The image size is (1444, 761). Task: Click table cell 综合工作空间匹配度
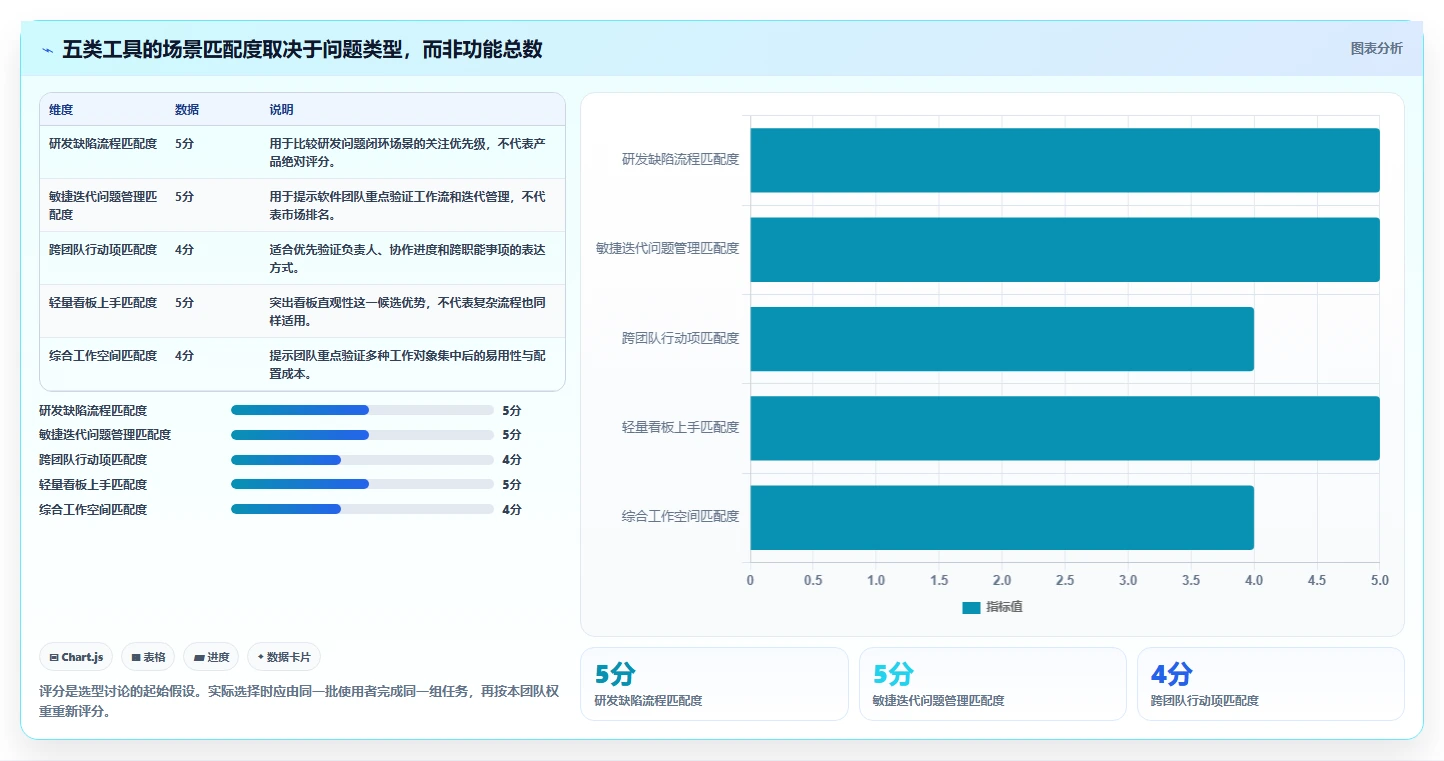(103, 356)
